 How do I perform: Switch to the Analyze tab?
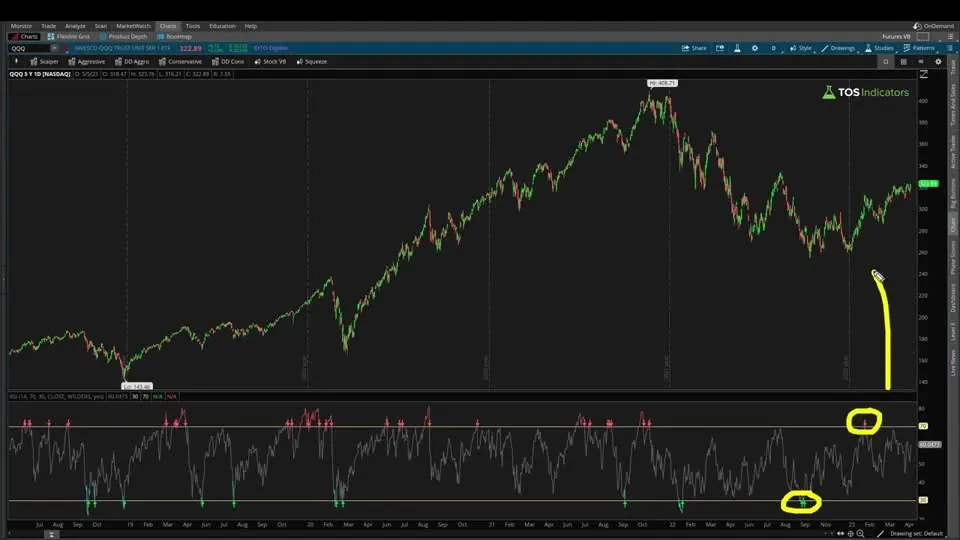pyautogui.click(x=75, y=26)
